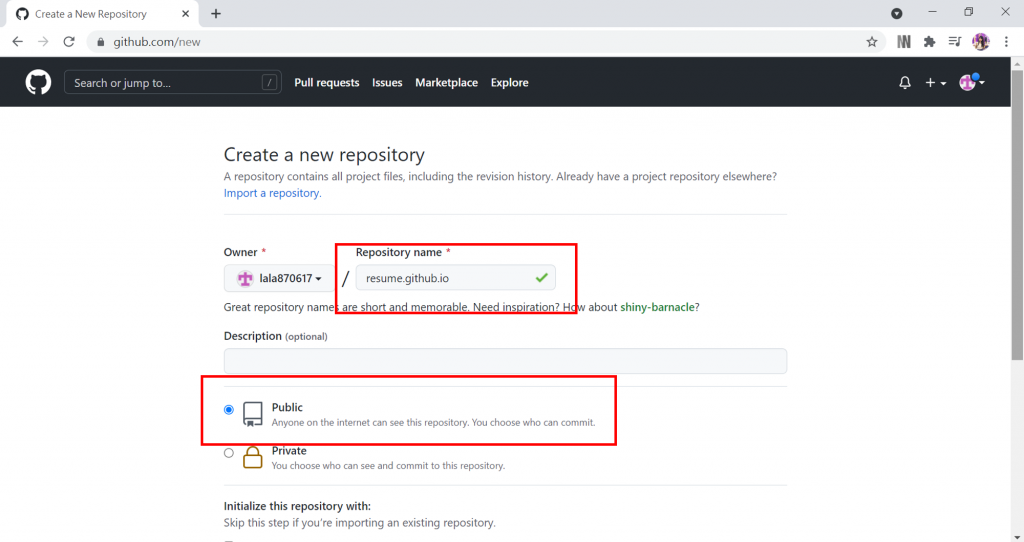Click the Public option label
Viewport: 1024px width, 542px height.
coord(287,407)
